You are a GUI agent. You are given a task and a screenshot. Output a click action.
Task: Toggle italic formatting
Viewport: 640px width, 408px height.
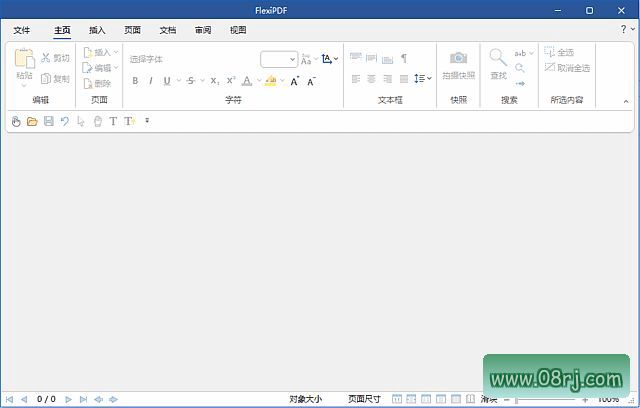tap(151, 81)
